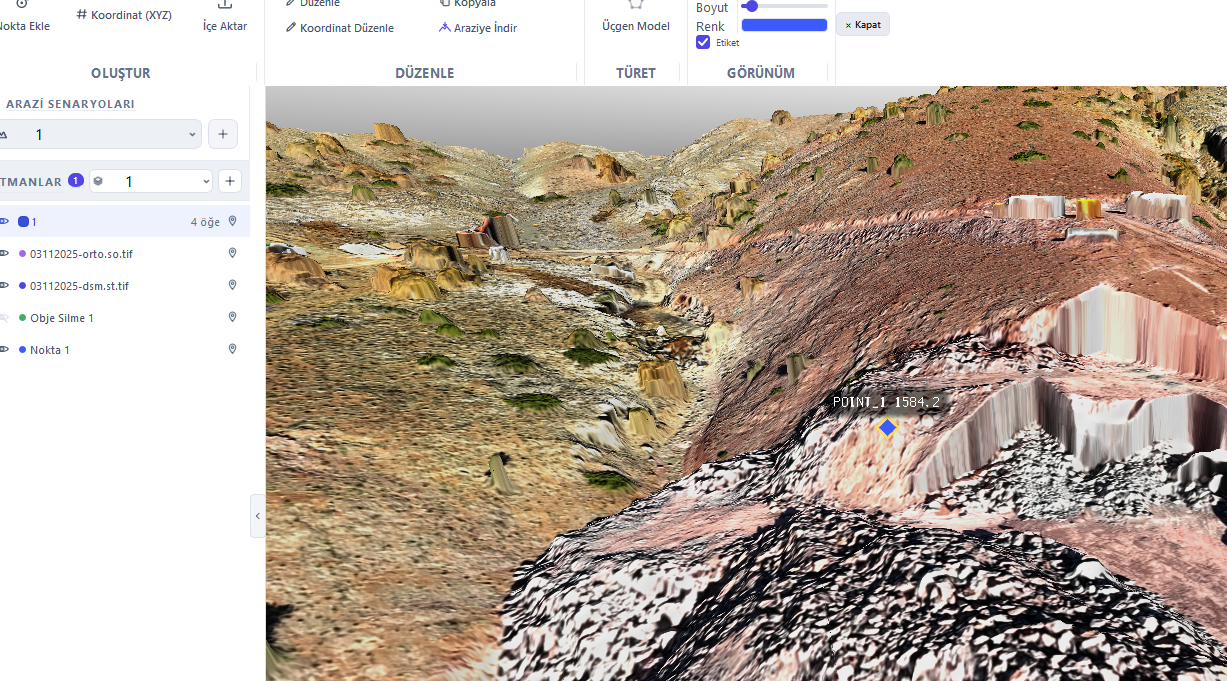Select the 03112025-orto.so.tif layer name
Viewport: 1227px width, 681px height.
click(x=81, y=254)
